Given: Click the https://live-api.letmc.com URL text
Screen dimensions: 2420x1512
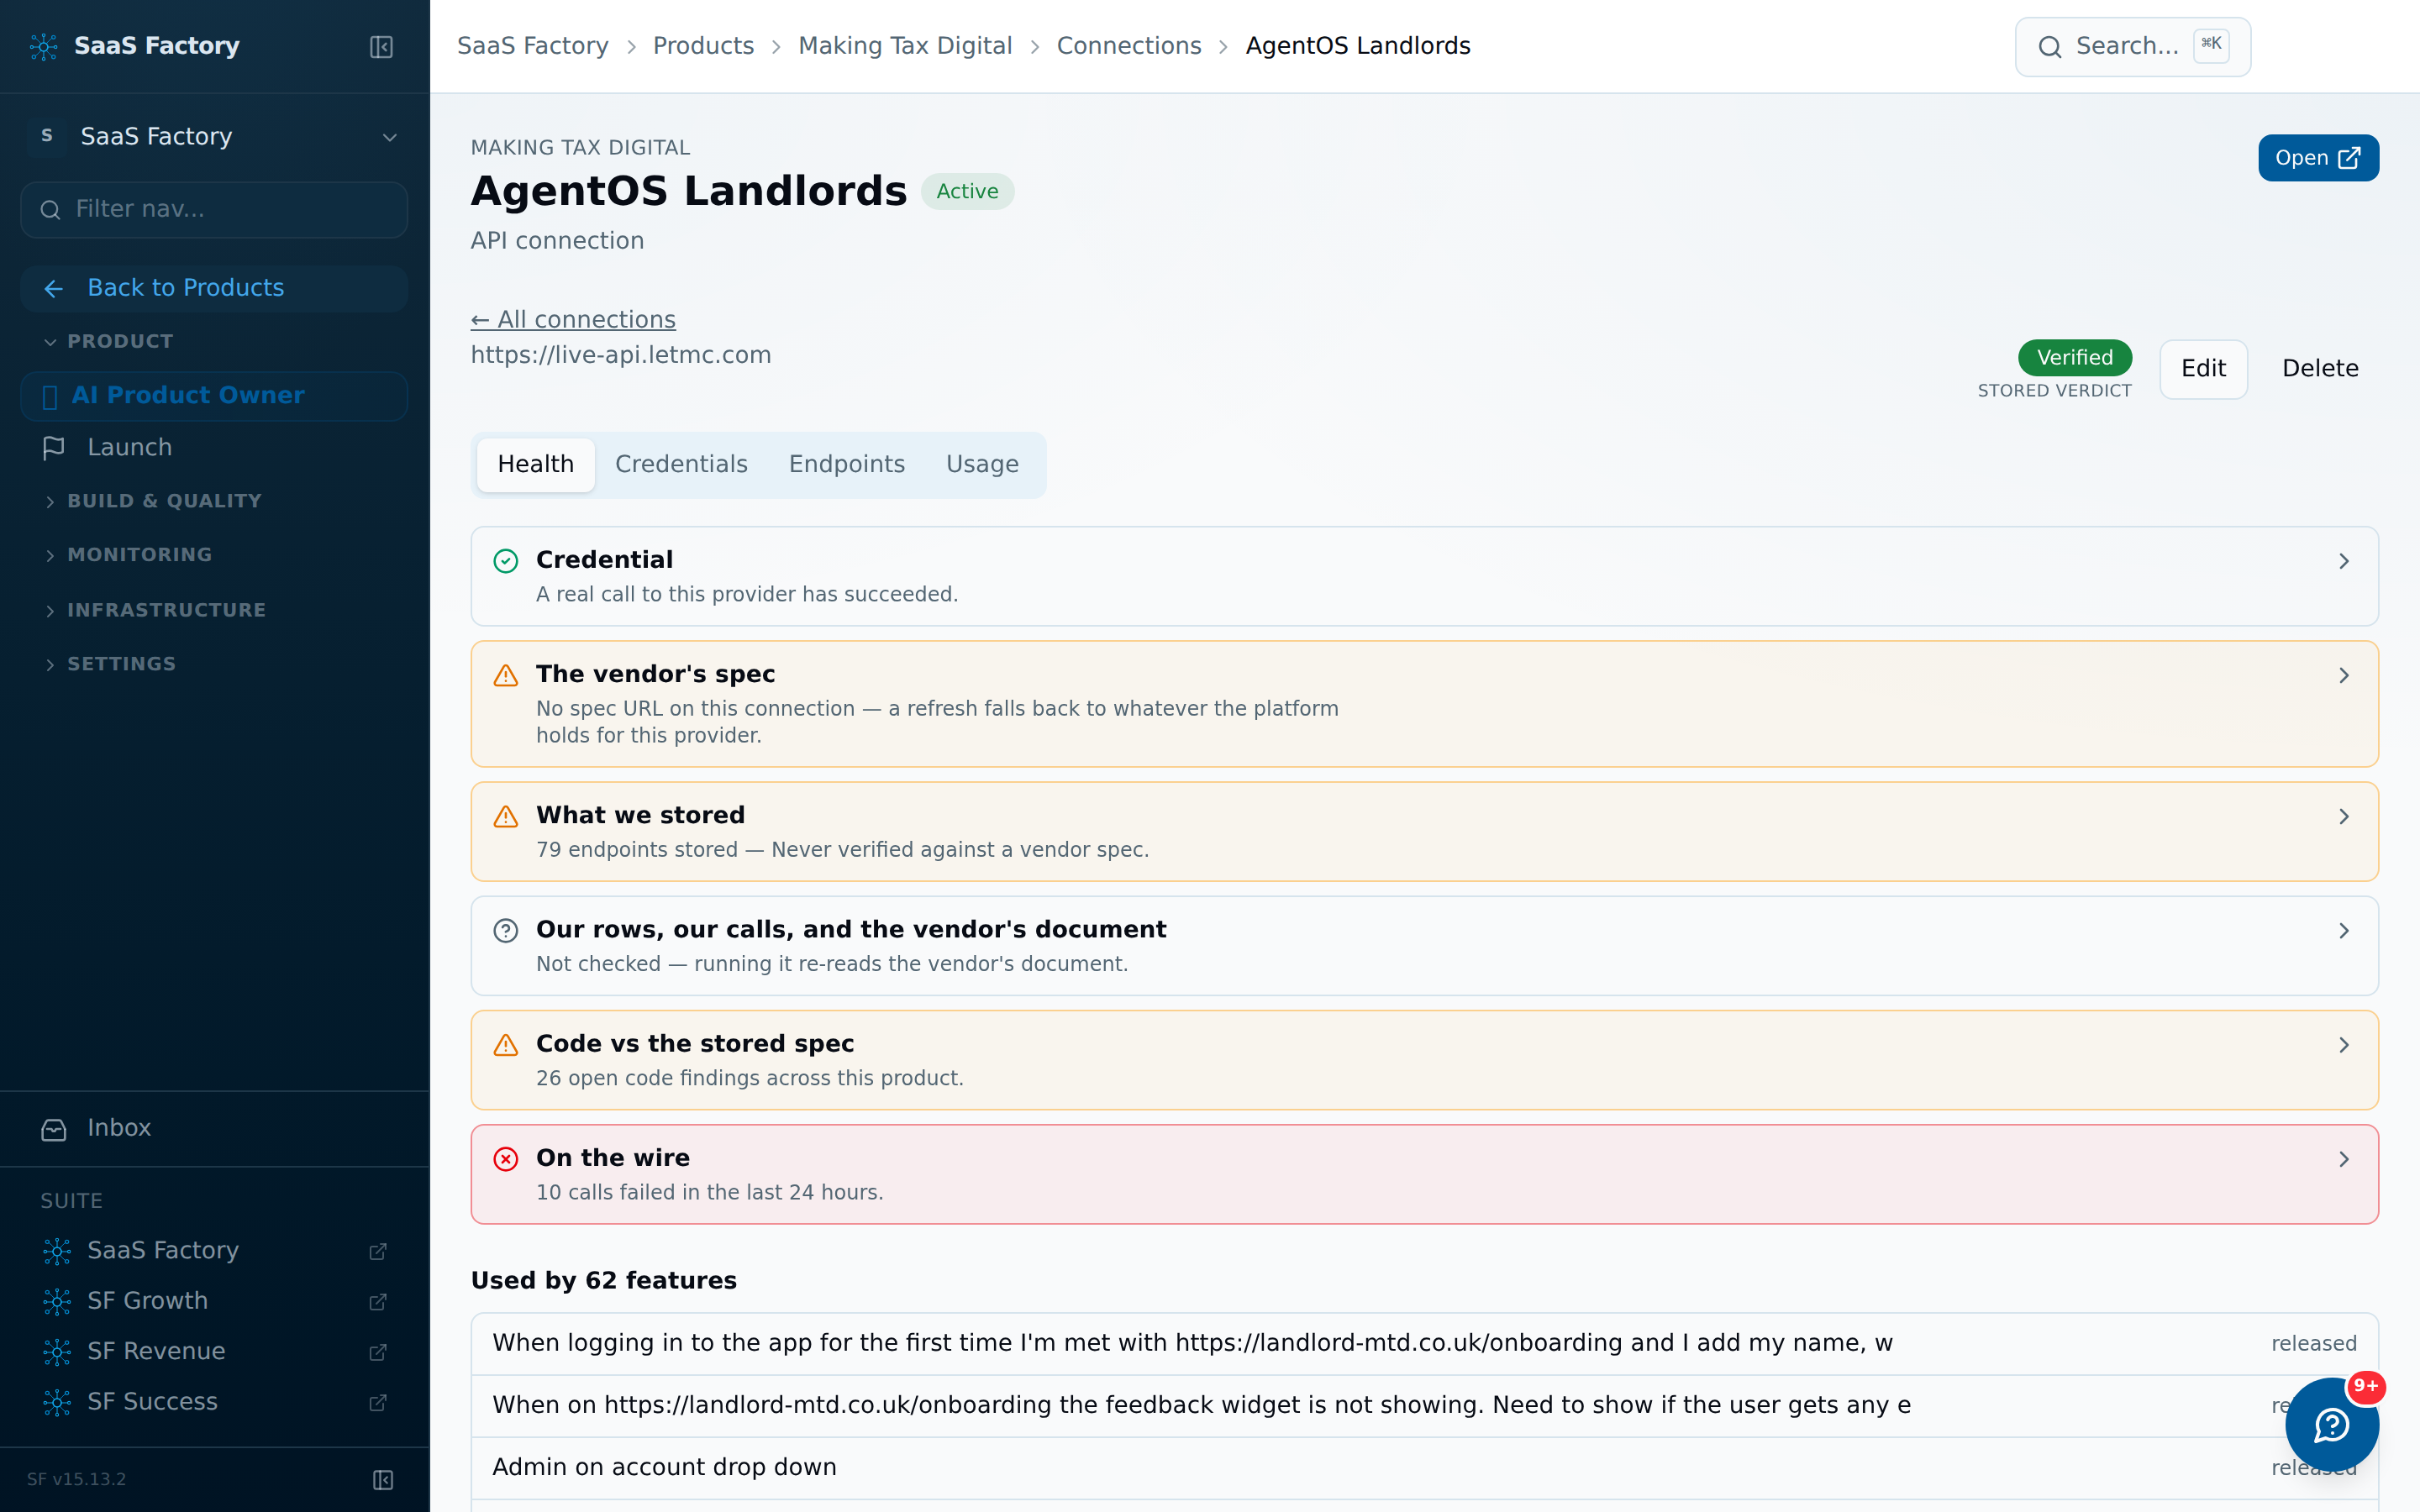Looking at the screenshot, I should pyautogui.click(x=621, y=355).
